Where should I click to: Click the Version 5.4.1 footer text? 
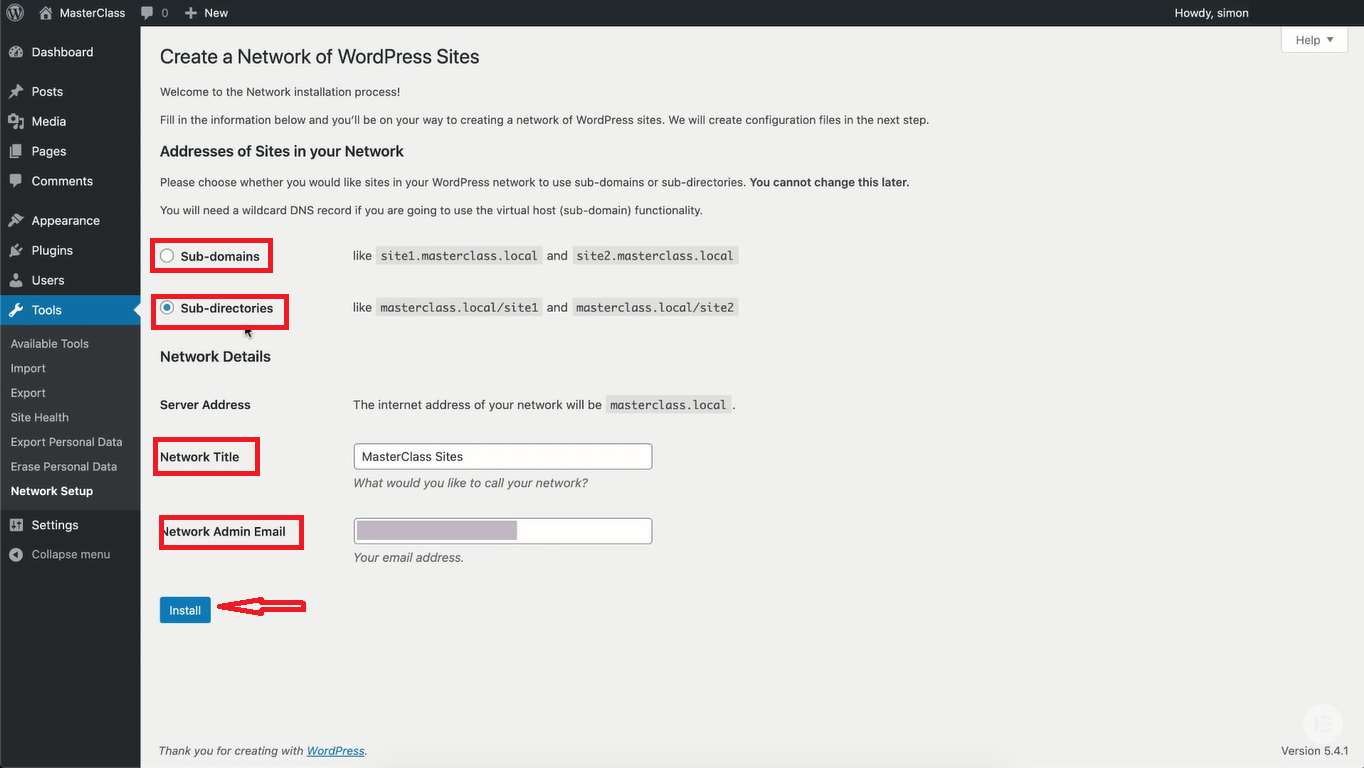tap(1315, 750)
